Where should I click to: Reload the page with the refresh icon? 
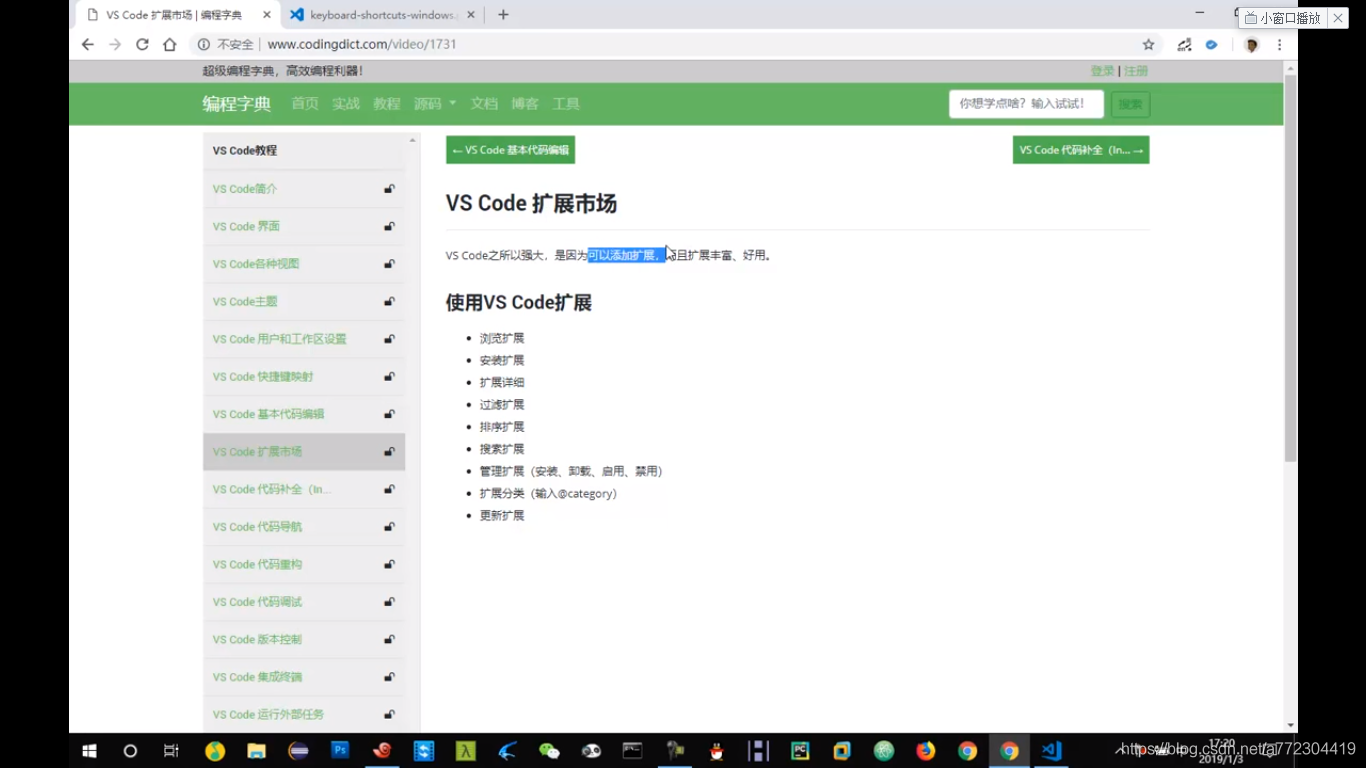tap(142, 45)
